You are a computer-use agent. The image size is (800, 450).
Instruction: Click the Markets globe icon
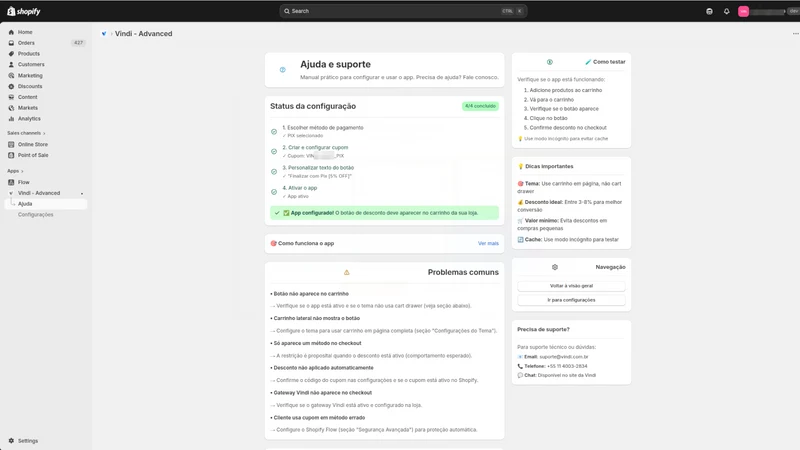(x=11, y=108)
